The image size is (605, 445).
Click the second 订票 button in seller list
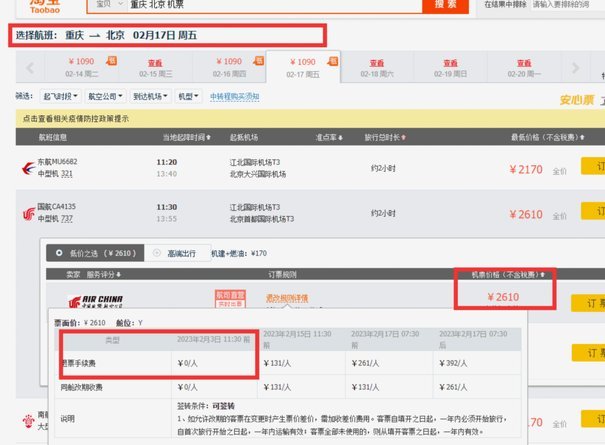pyautogui.click(x=589, y=353)
